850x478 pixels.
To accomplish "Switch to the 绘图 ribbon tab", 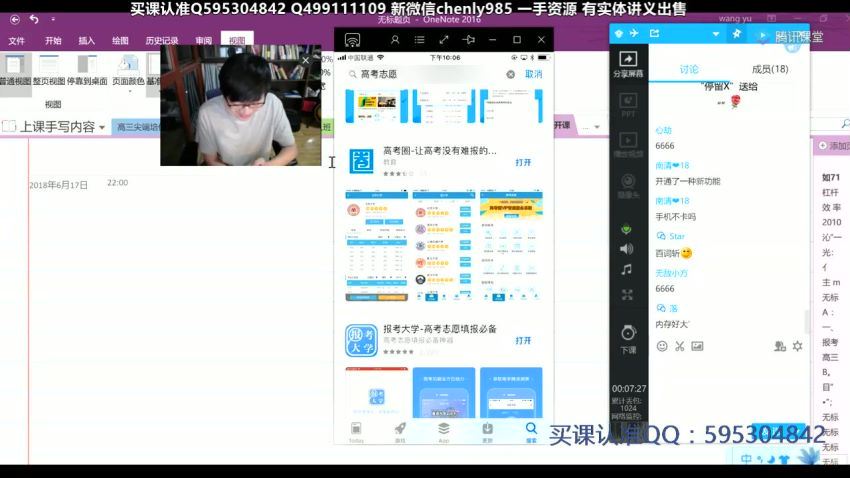I will 120,41.
